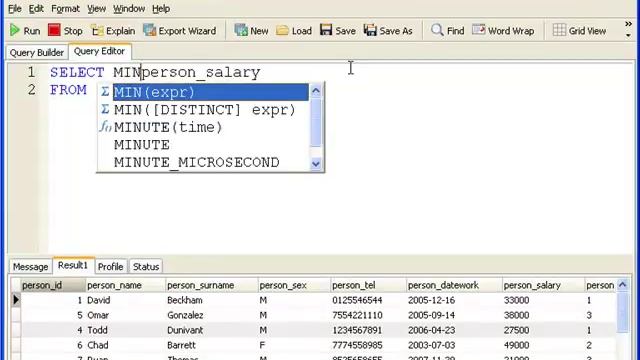640x360 pixels.
Task: Click the Save As icon
Action: pos(370,30)
